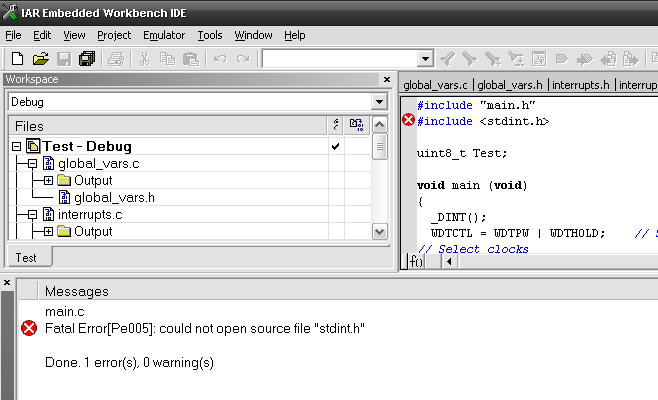The height and width of the screenshot is (400, 658).
Task: Close the Workspace panel
Action: 386,79
